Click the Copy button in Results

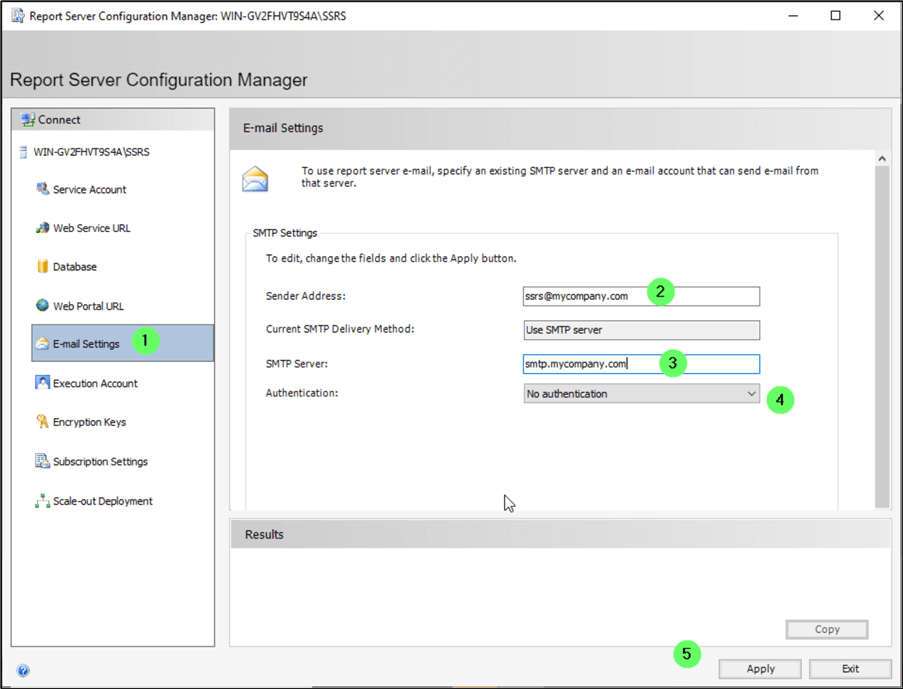point(827,629)
